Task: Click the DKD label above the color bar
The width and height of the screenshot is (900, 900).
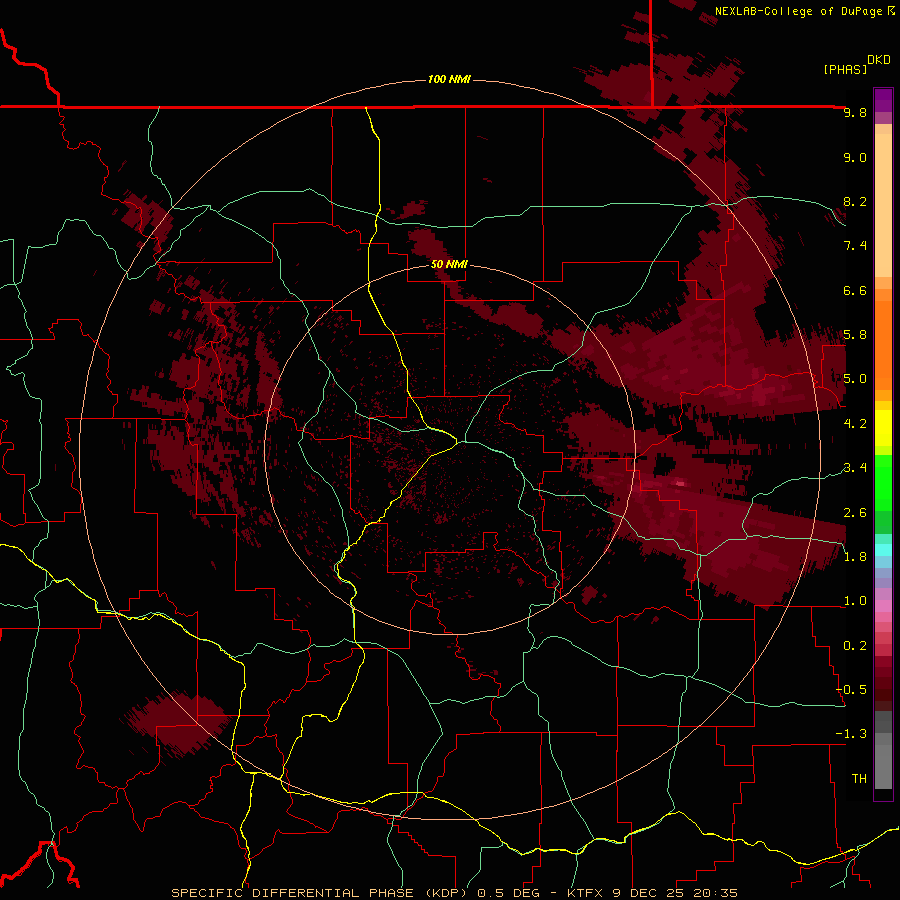Action: point(879,60)
